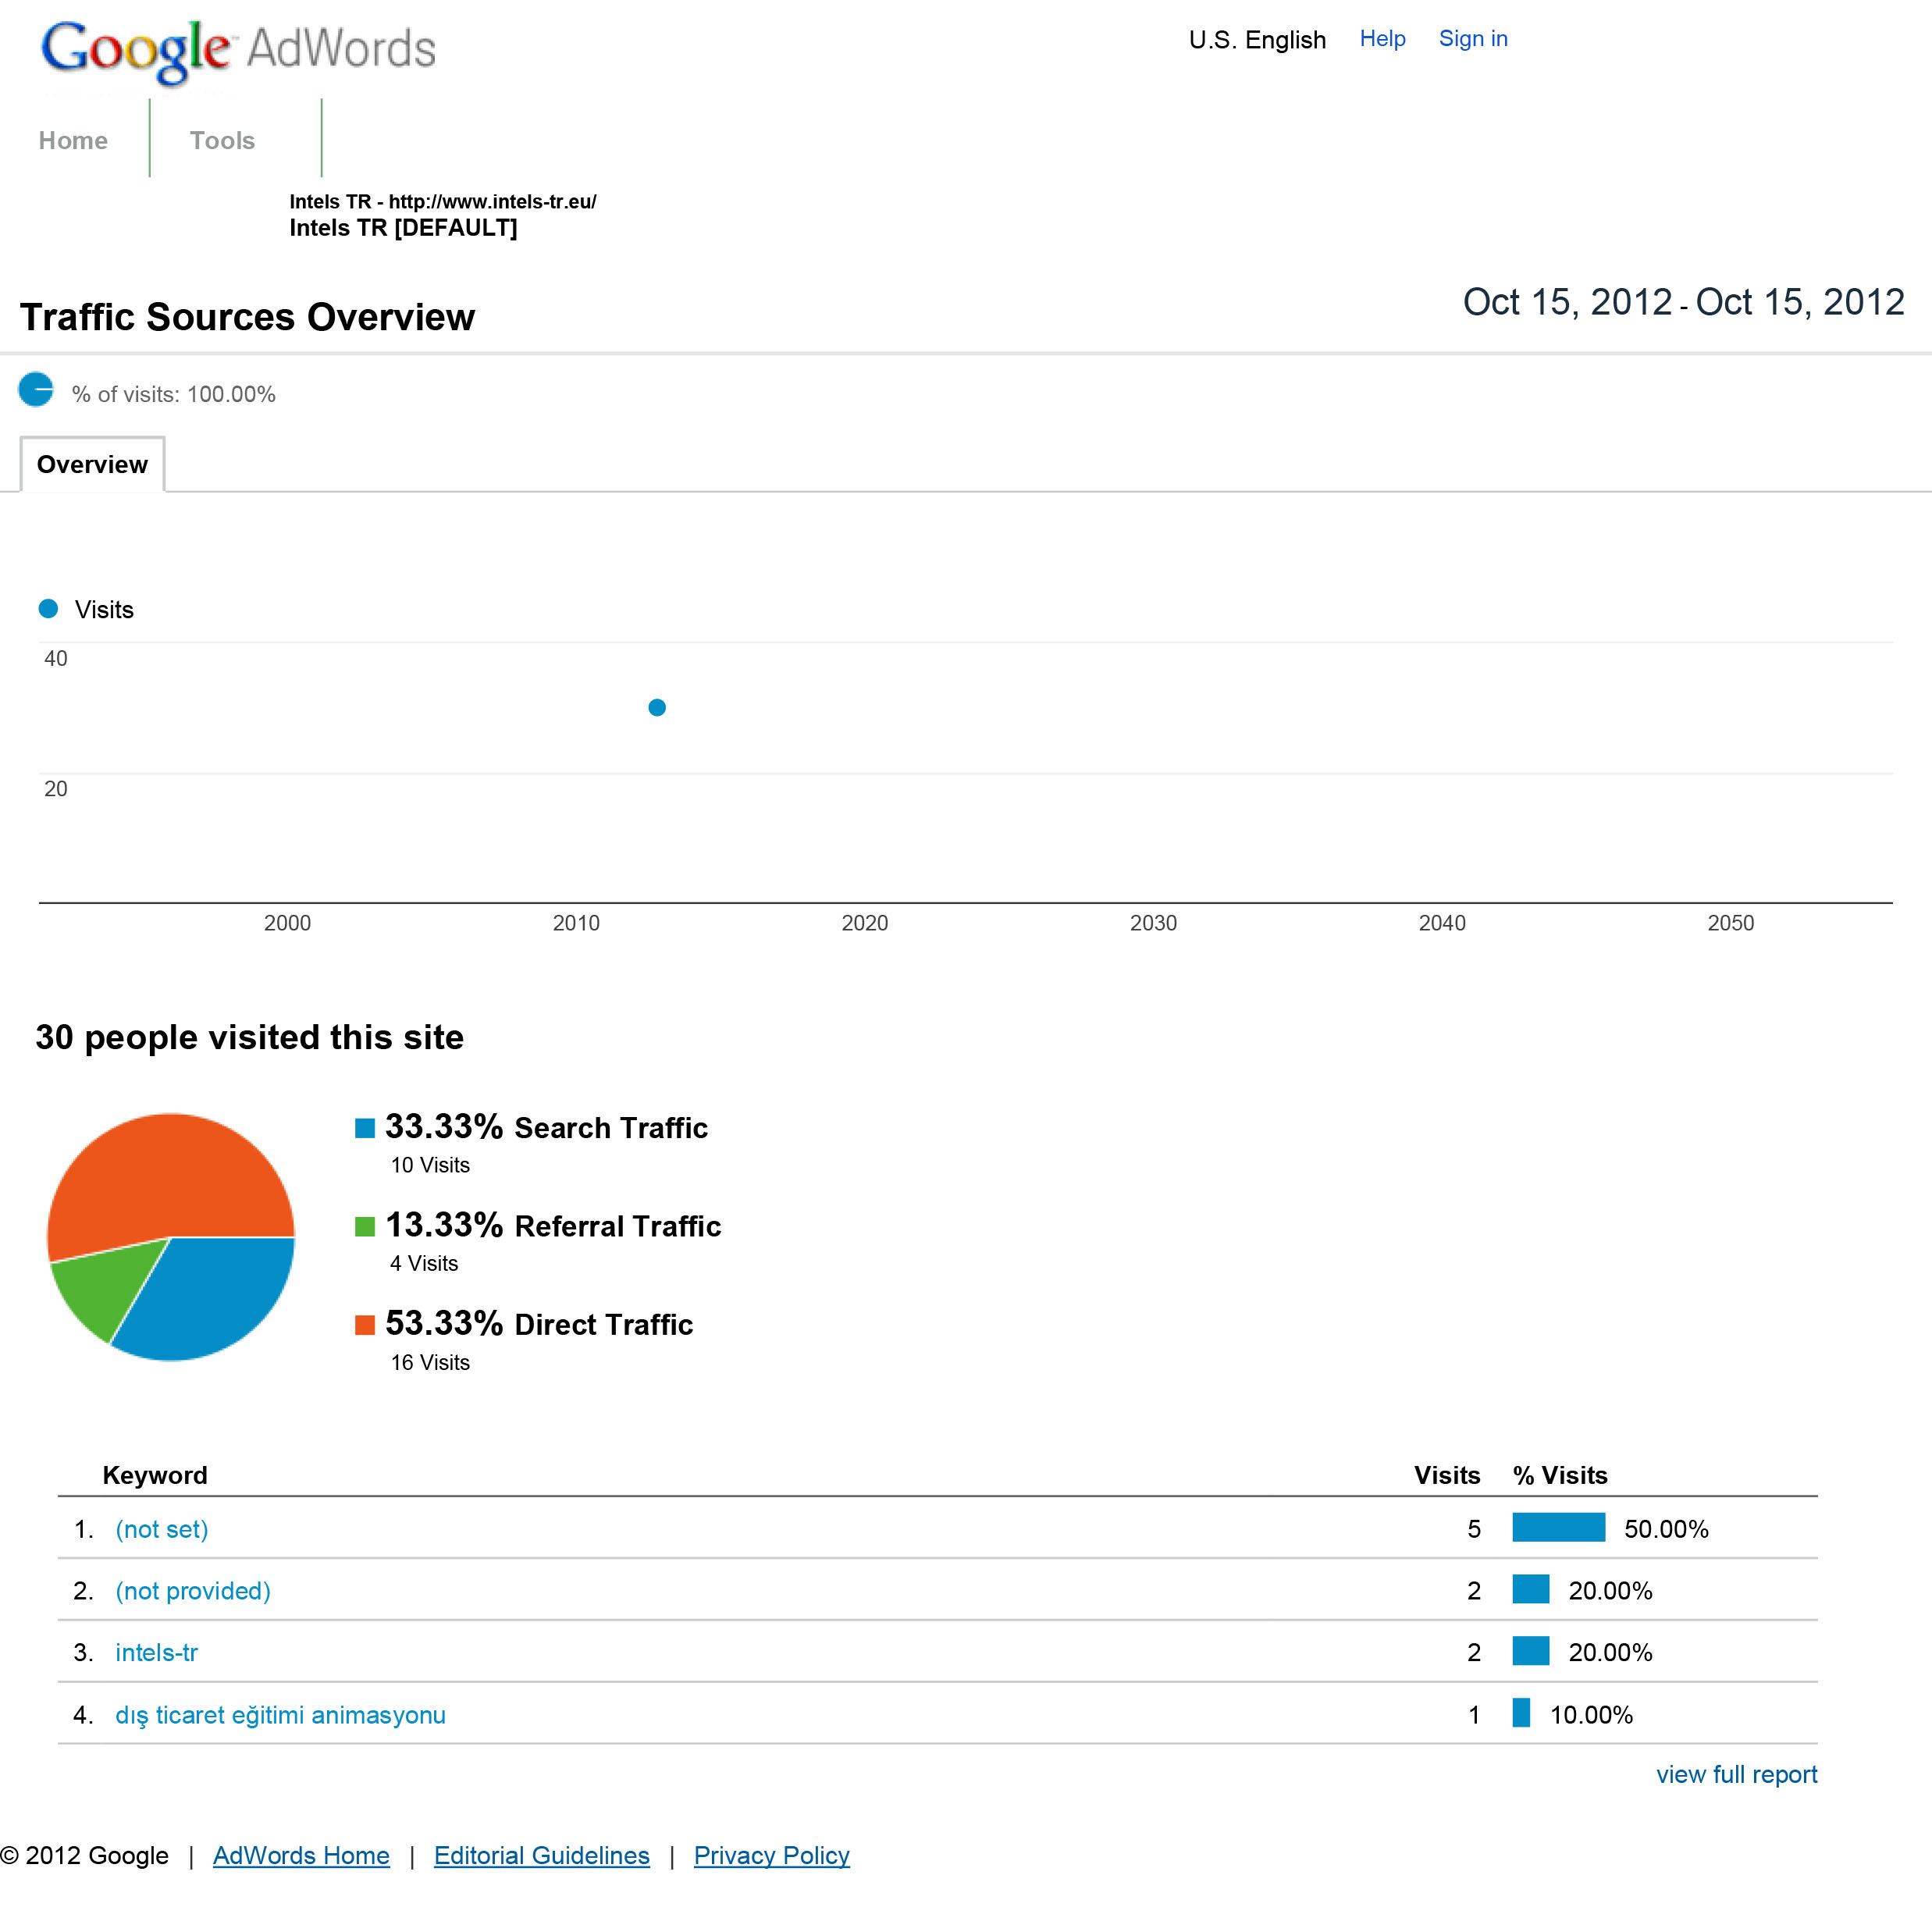Click the green Referral Traffic legend square
This screenshot has width=1932, height=1932.
click(365, 1226)
